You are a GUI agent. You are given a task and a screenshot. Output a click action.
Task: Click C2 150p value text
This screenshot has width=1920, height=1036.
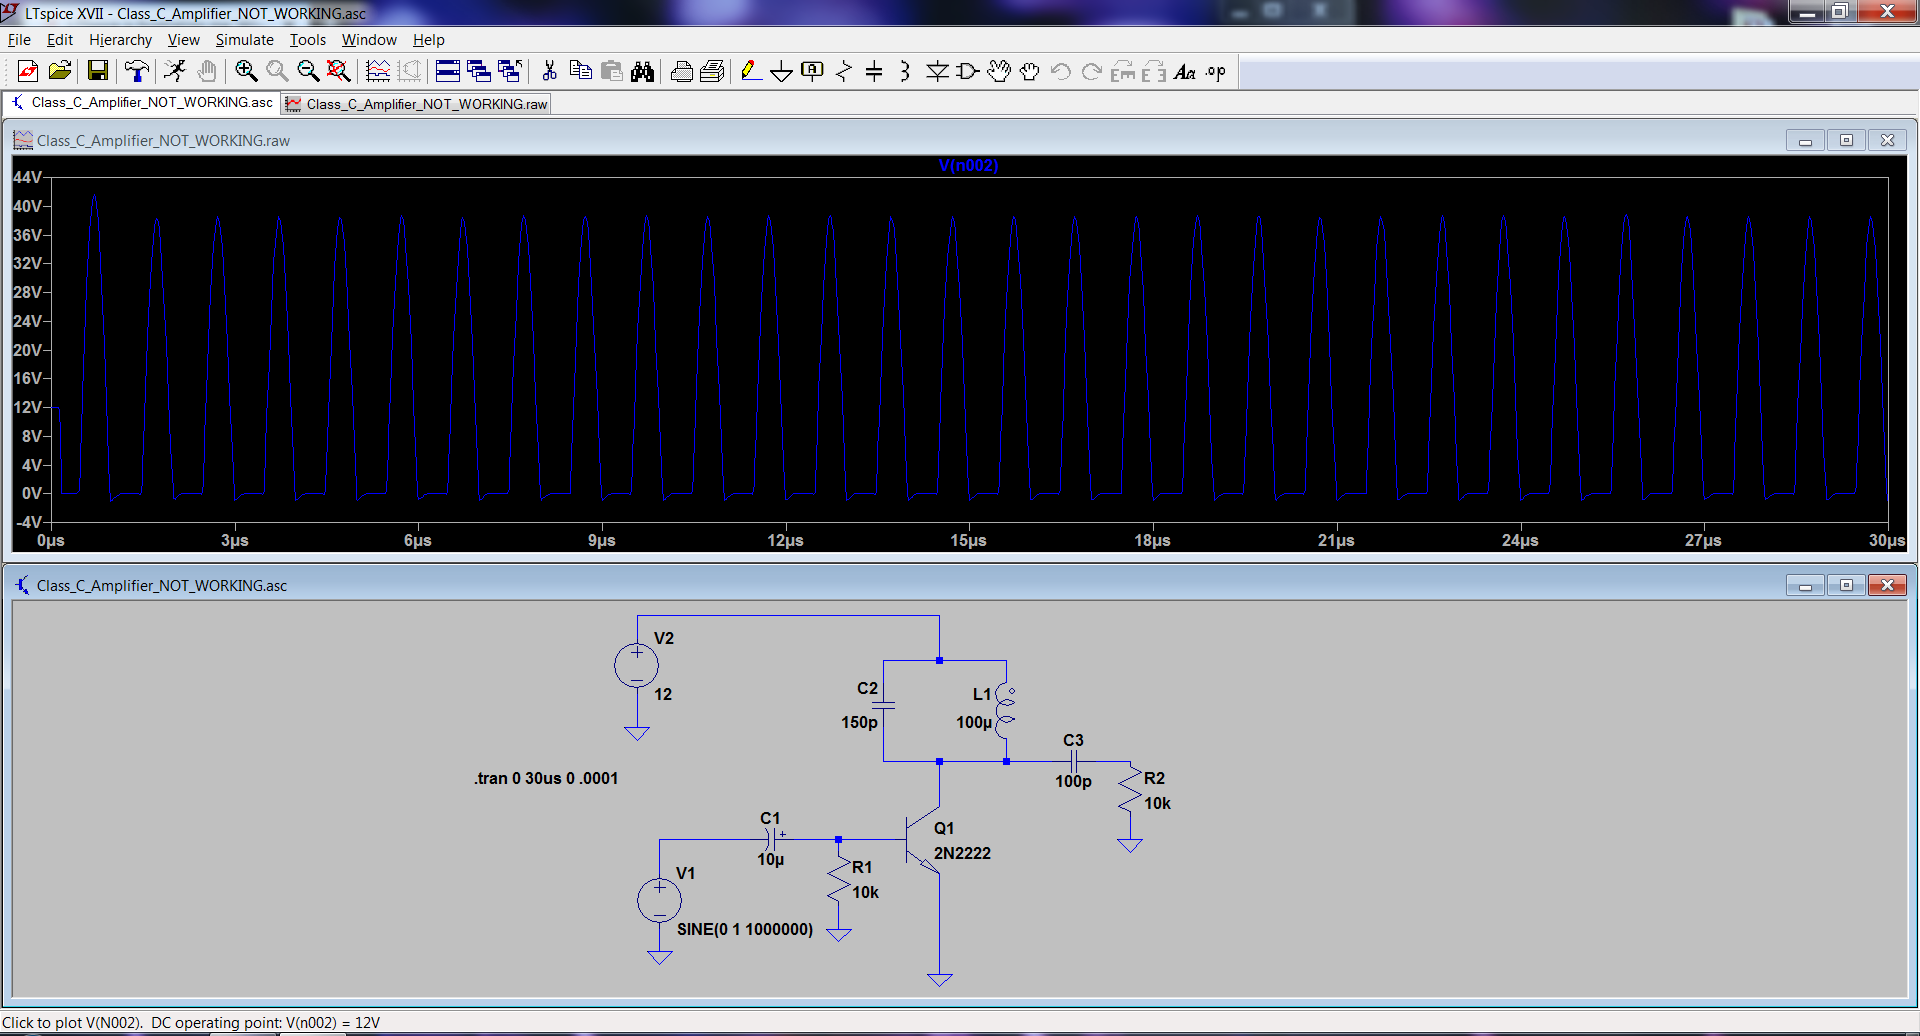click(859, 722)
